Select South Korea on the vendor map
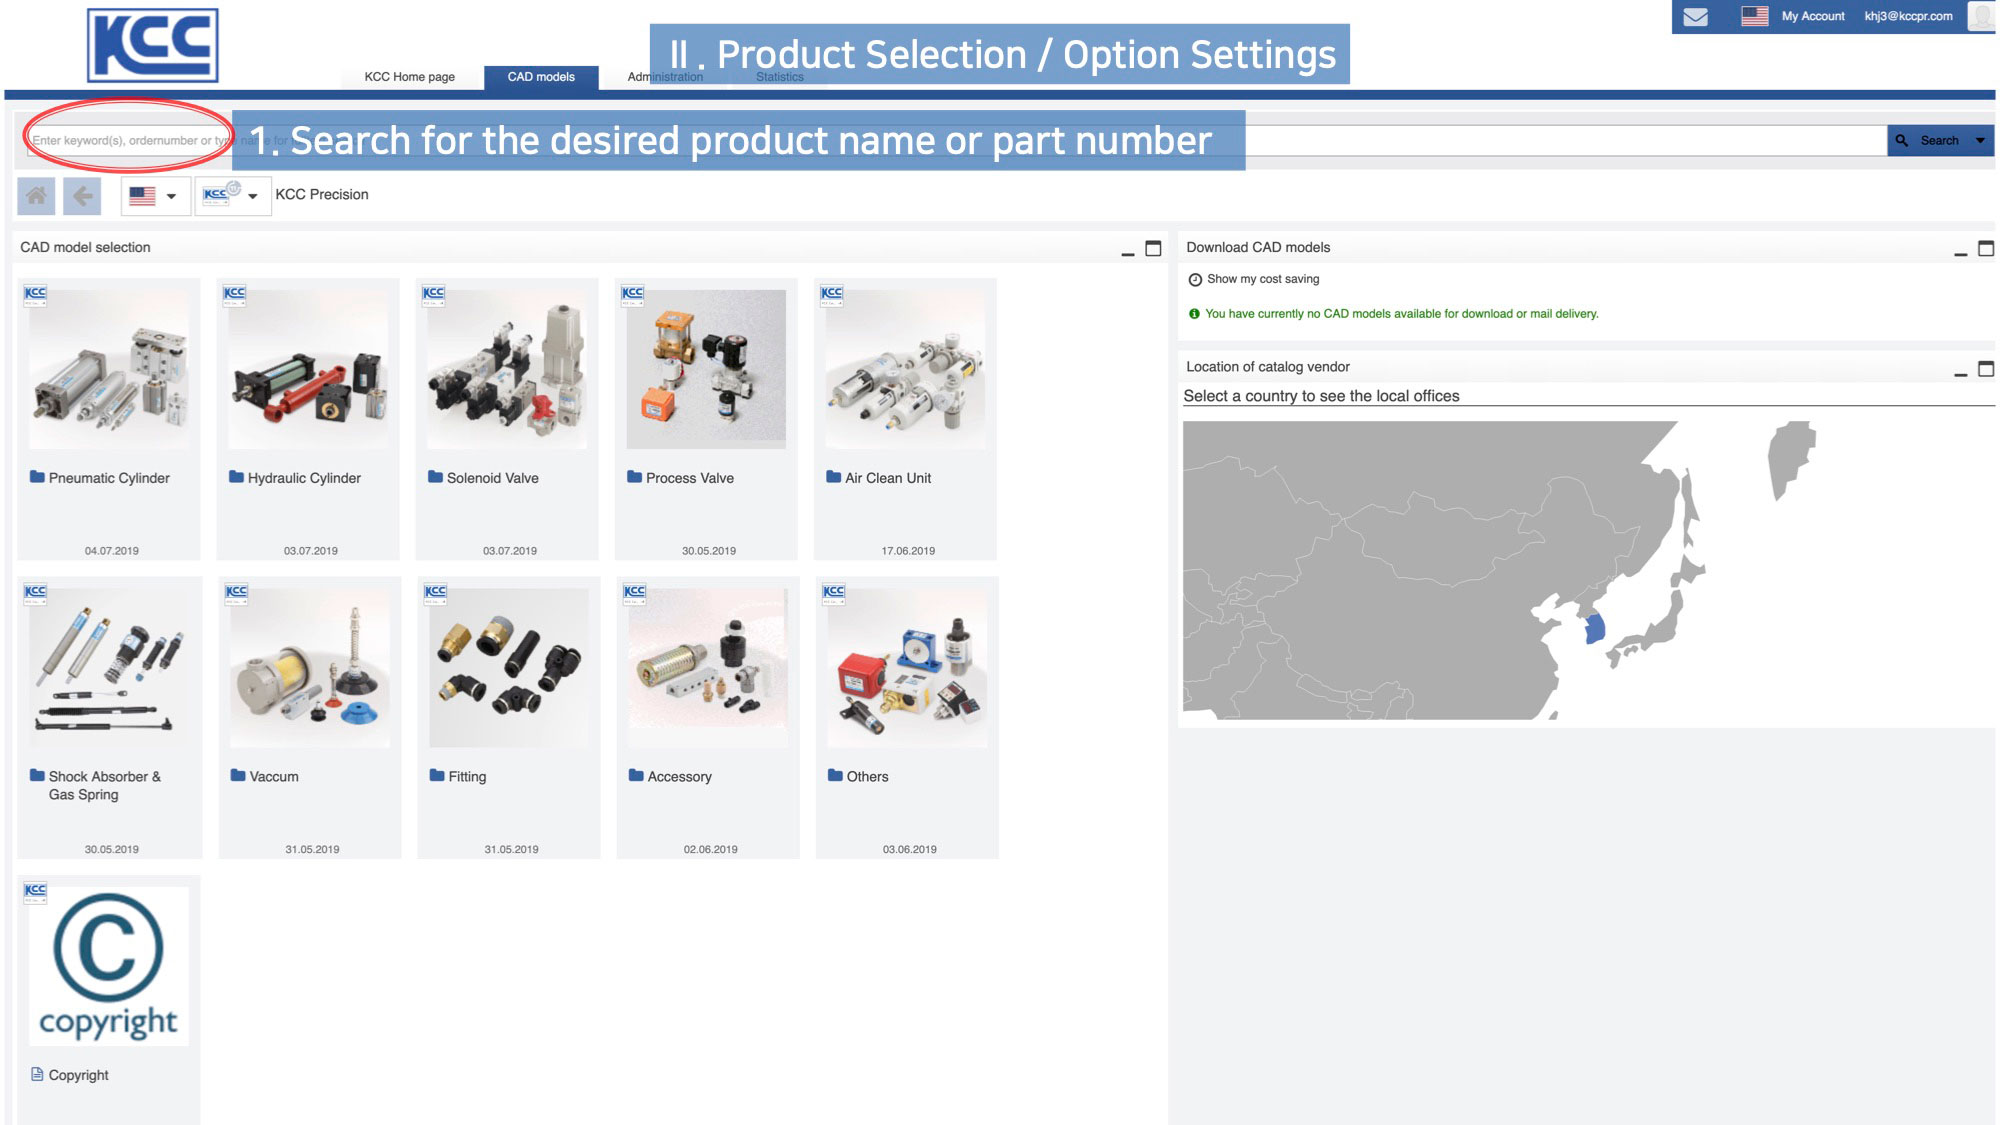 pos(1594,625)
